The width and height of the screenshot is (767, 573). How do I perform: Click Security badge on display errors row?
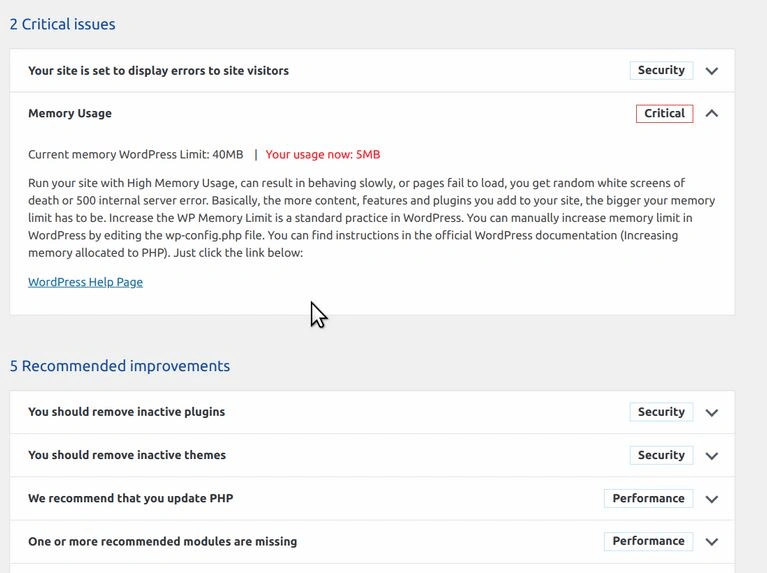[x=661, y=70]
